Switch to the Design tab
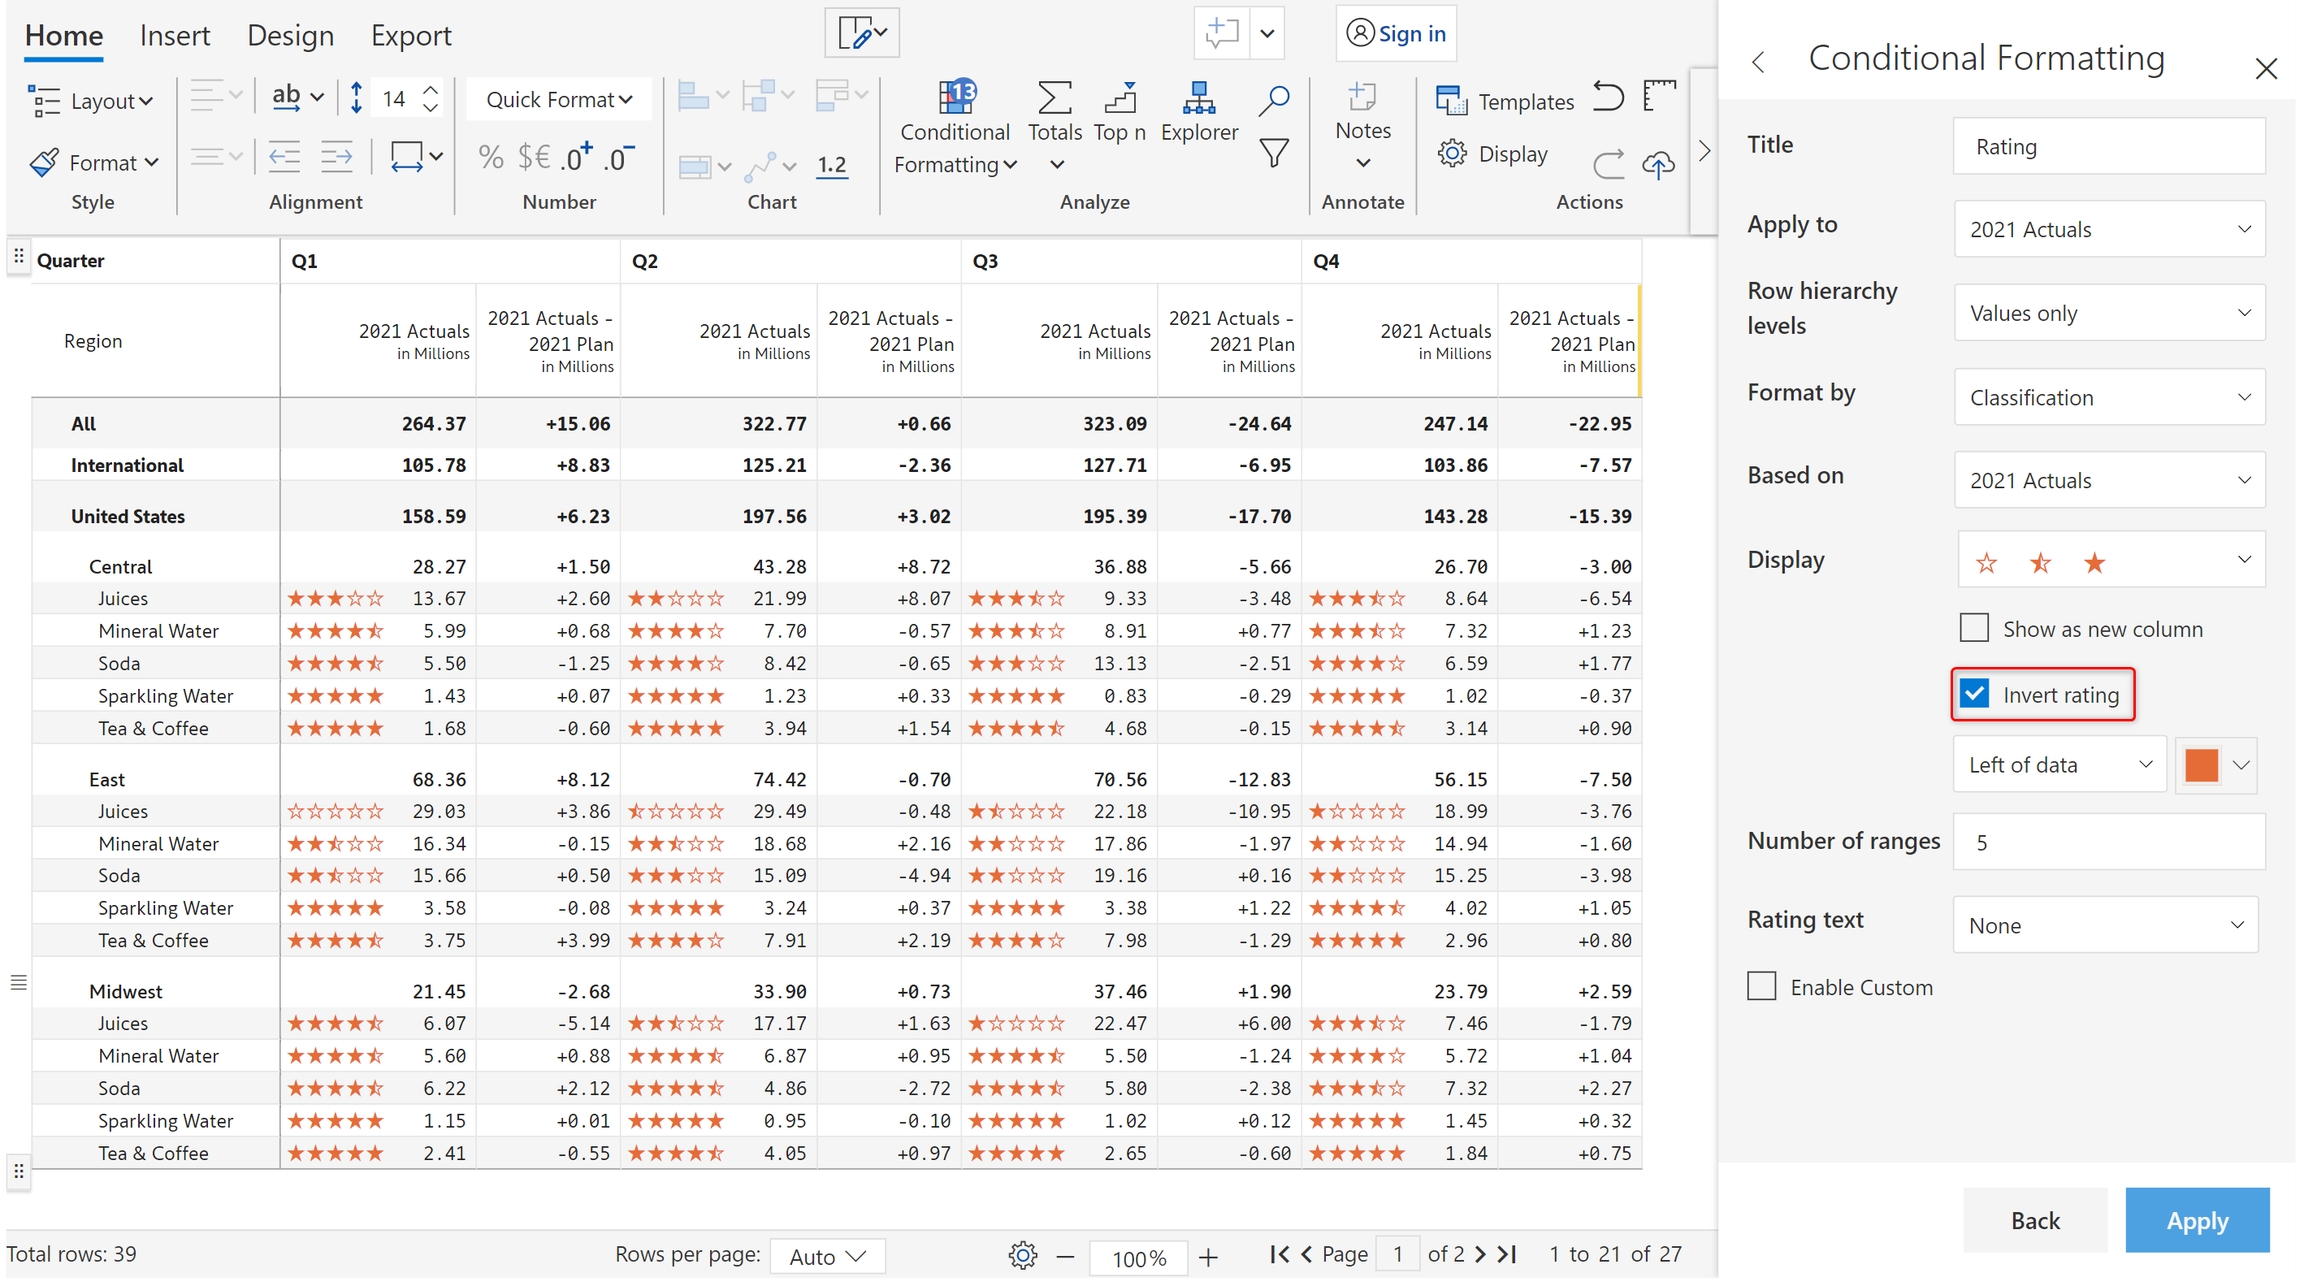This screenshot has height=1286, width=2304. click(x=290, y=36)
